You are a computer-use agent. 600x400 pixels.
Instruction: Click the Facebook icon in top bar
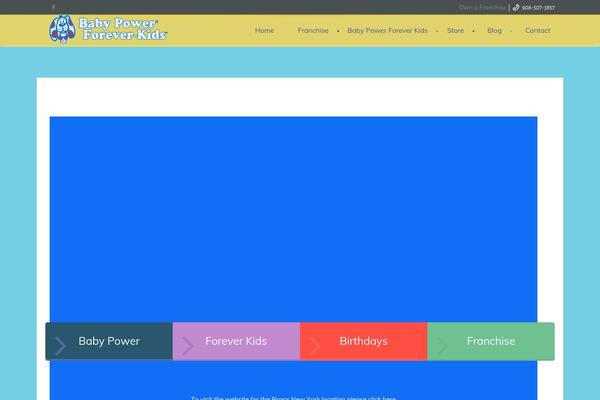pyautogui.click(x=53, y=7)
